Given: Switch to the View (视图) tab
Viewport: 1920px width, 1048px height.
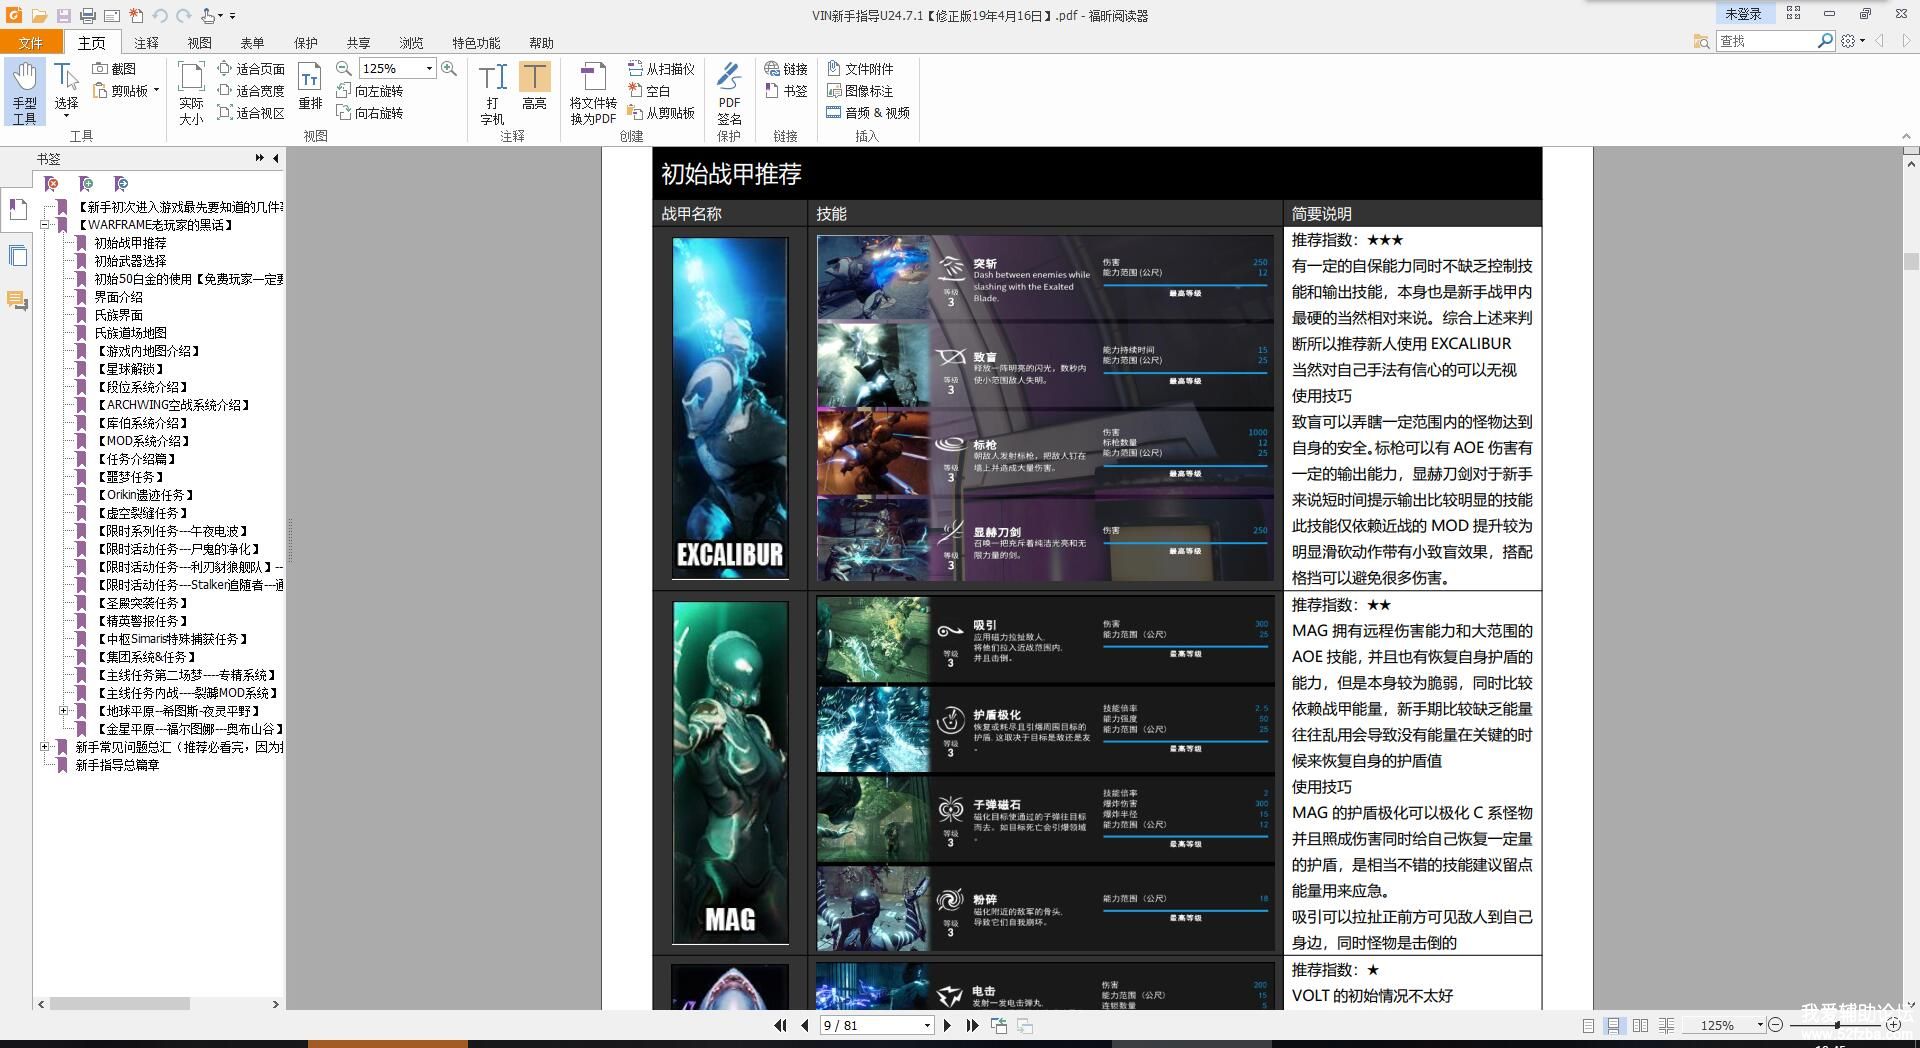Looking at the screenshot, I should (199, 42).
